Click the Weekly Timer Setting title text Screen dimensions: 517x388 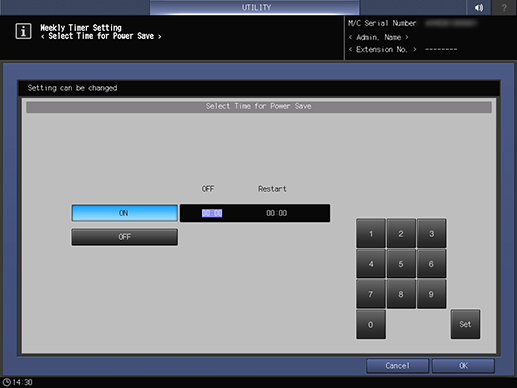click(x=81, y=27)
